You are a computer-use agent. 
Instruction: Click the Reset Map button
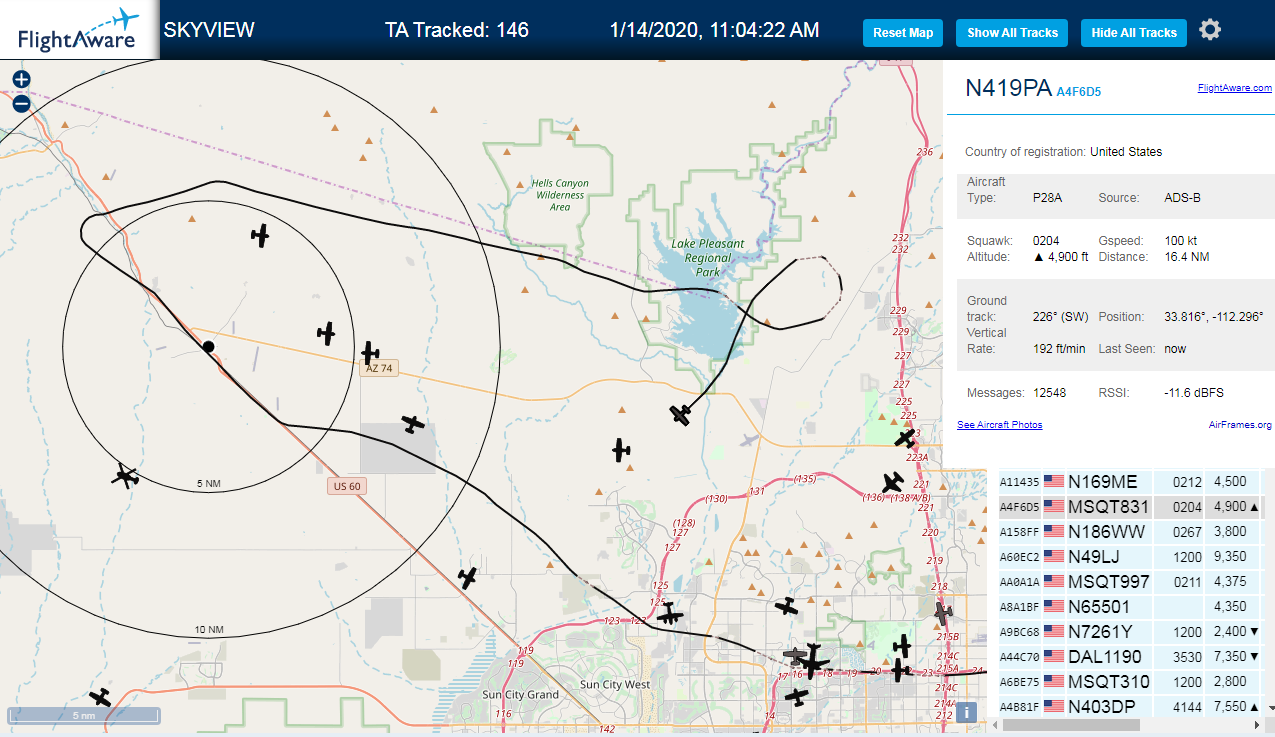[x=903, y=33]
